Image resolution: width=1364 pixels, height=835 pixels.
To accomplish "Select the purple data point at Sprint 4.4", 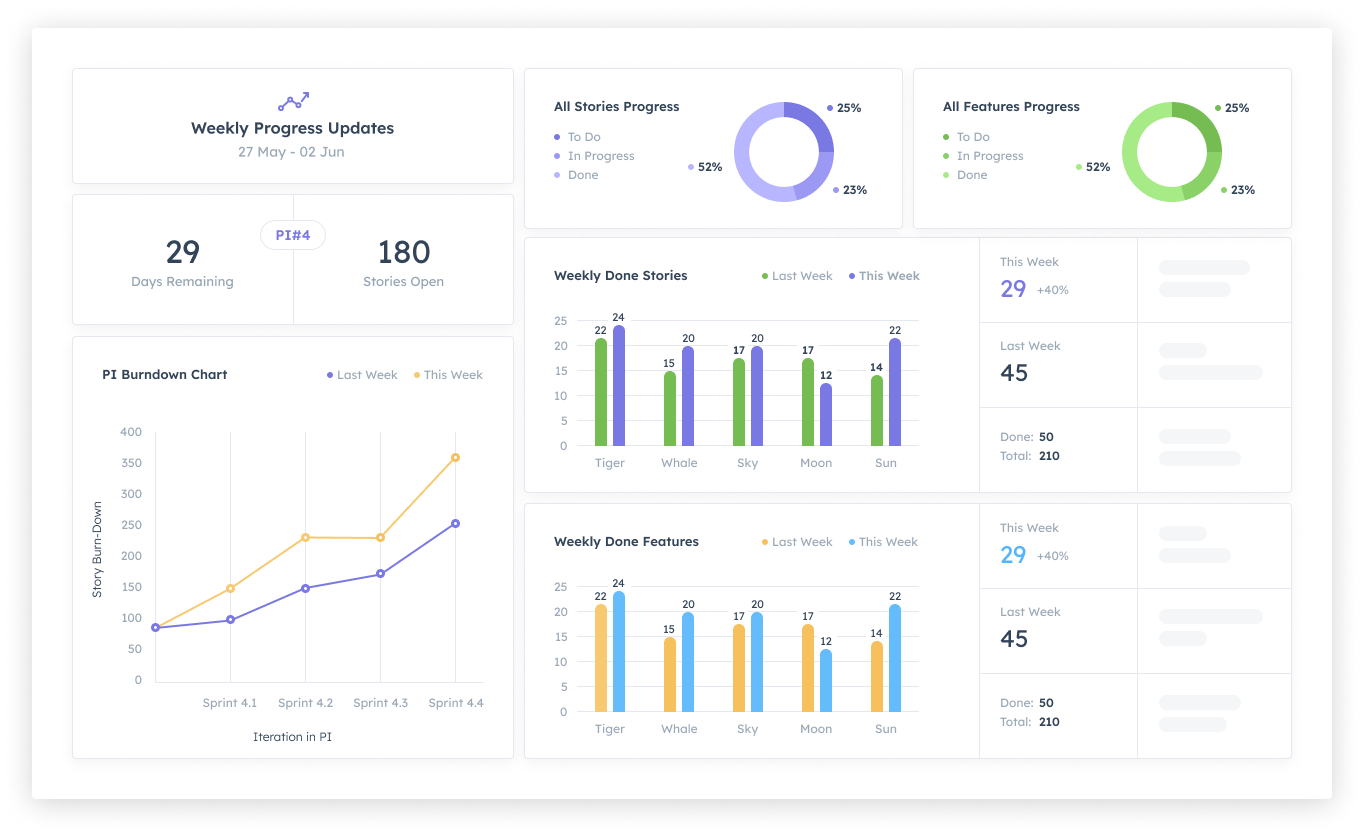I will (x=455, y=523).
